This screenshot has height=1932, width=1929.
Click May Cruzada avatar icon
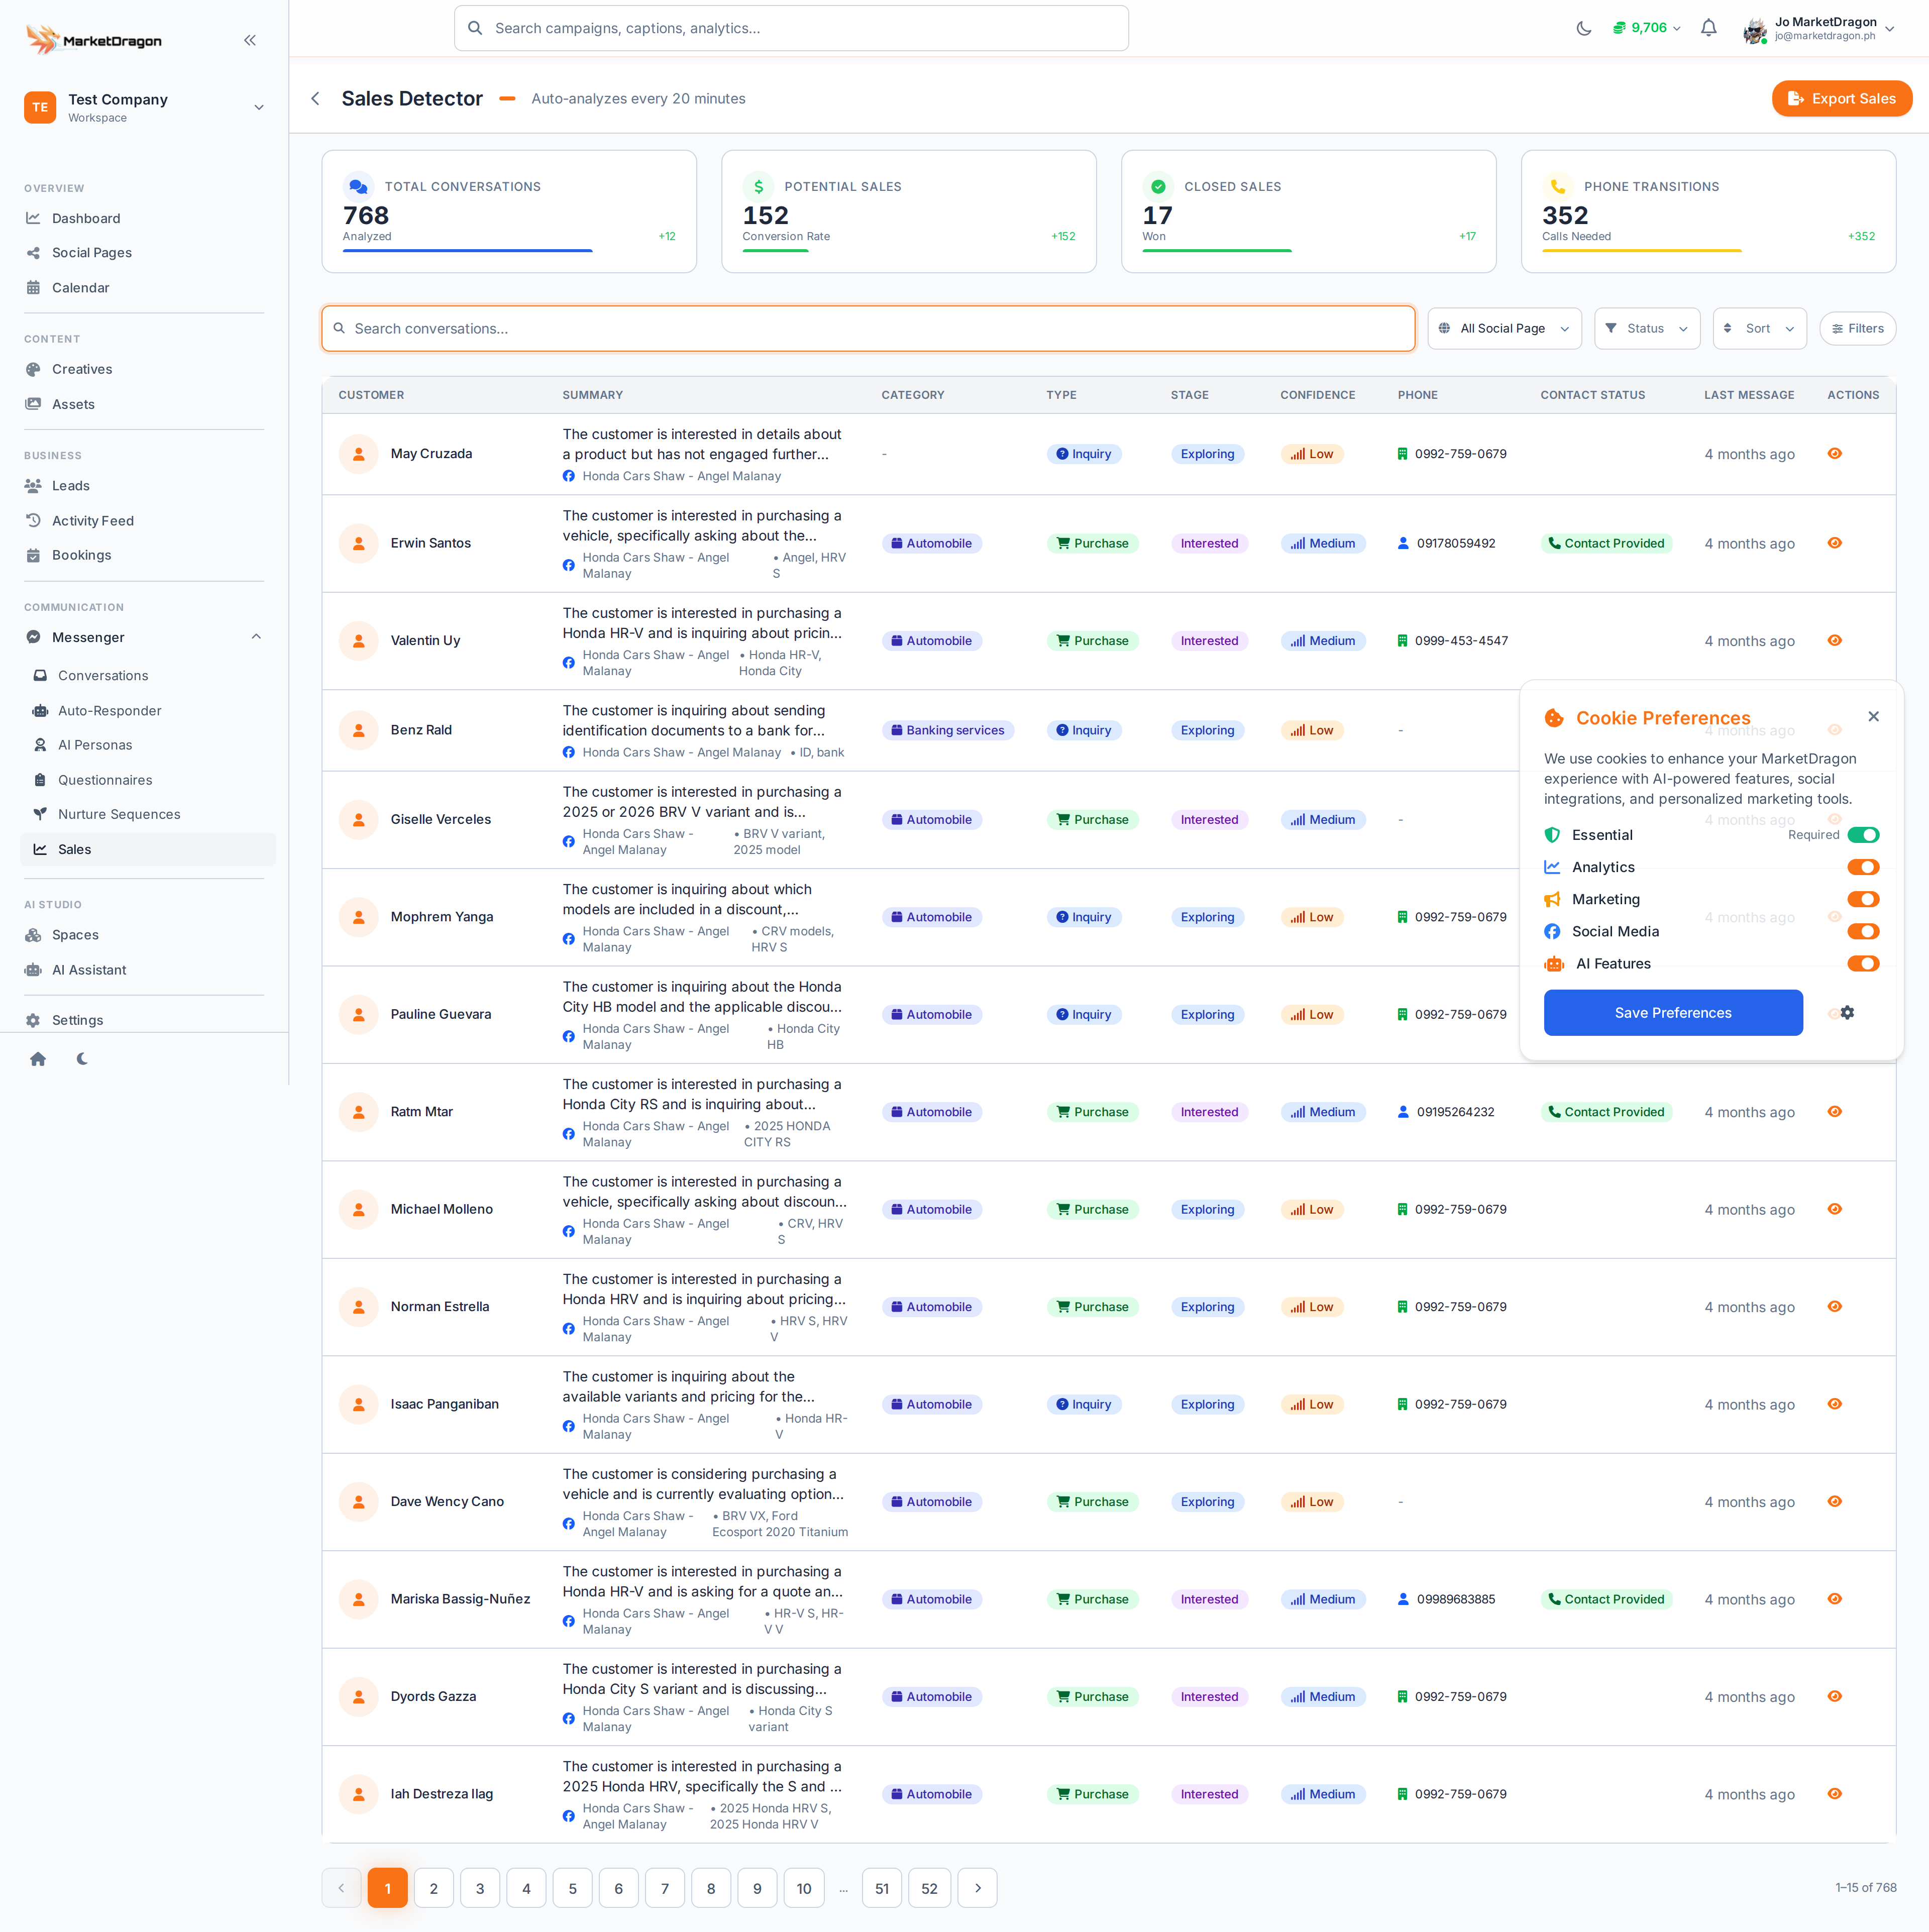358,454
